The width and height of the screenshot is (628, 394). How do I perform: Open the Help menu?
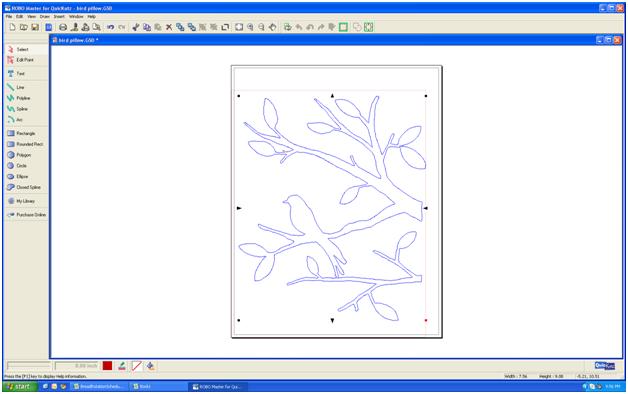92,17
